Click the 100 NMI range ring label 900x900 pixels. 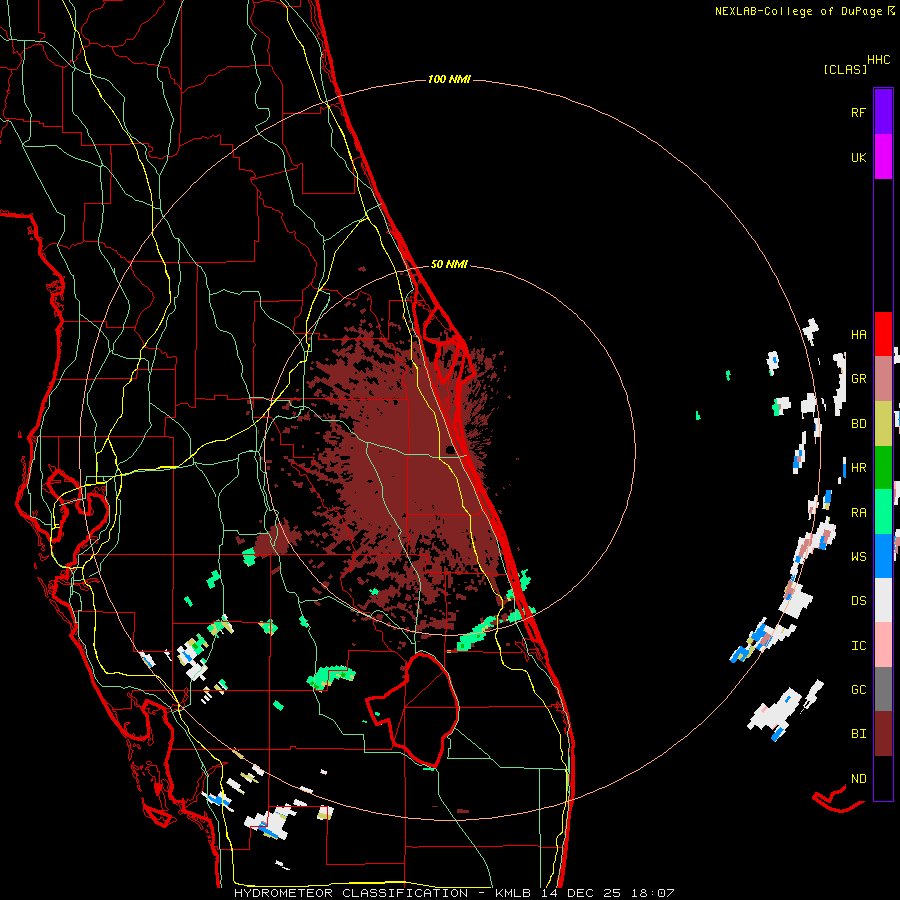pyautogui.click(x=449, y=79)
